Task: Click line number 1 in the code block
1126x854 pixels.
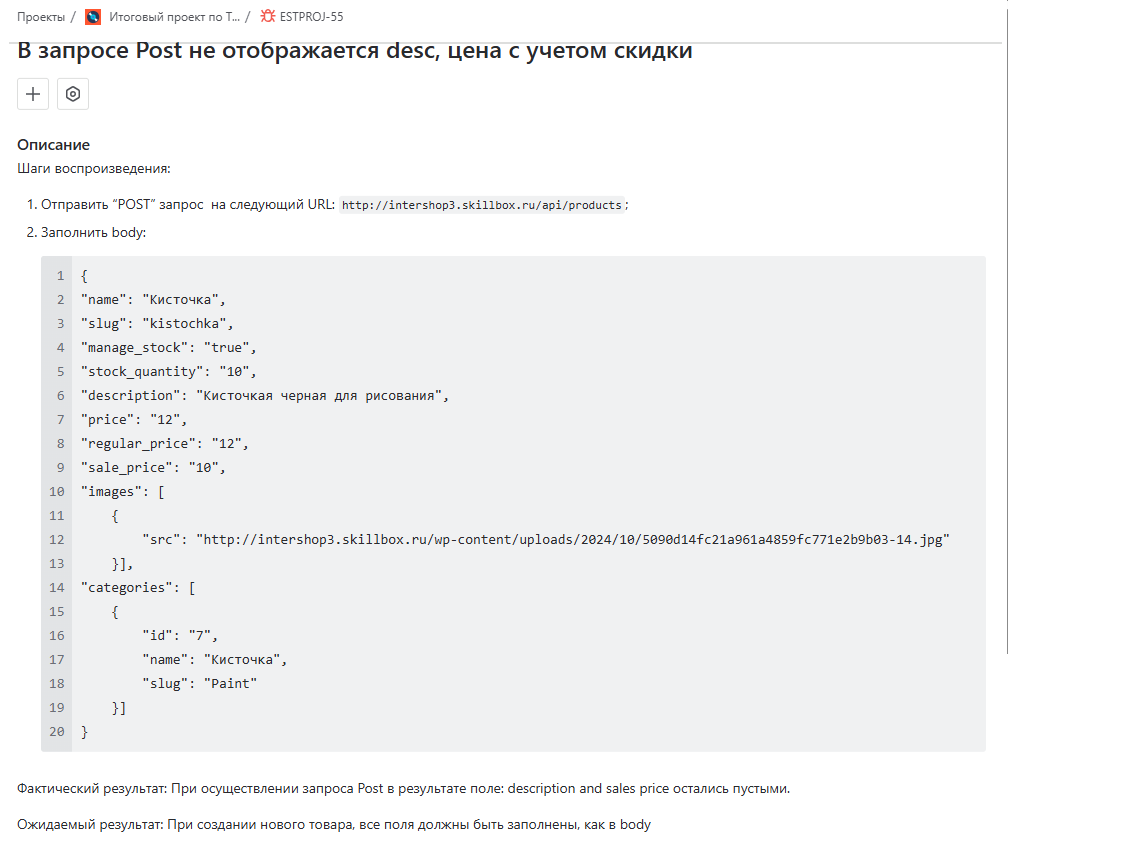Action: (x=59, y=275)
